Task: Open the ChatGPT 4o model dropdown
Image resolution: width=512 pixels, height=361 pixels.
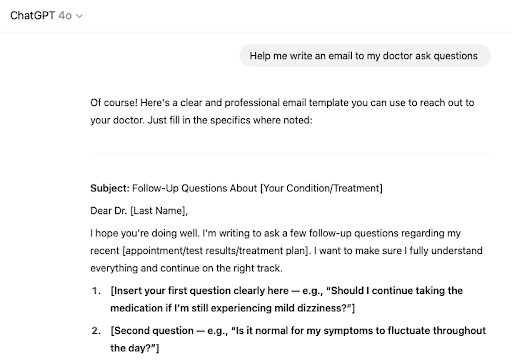Action: pyautogui.click(x=46, y=16)
